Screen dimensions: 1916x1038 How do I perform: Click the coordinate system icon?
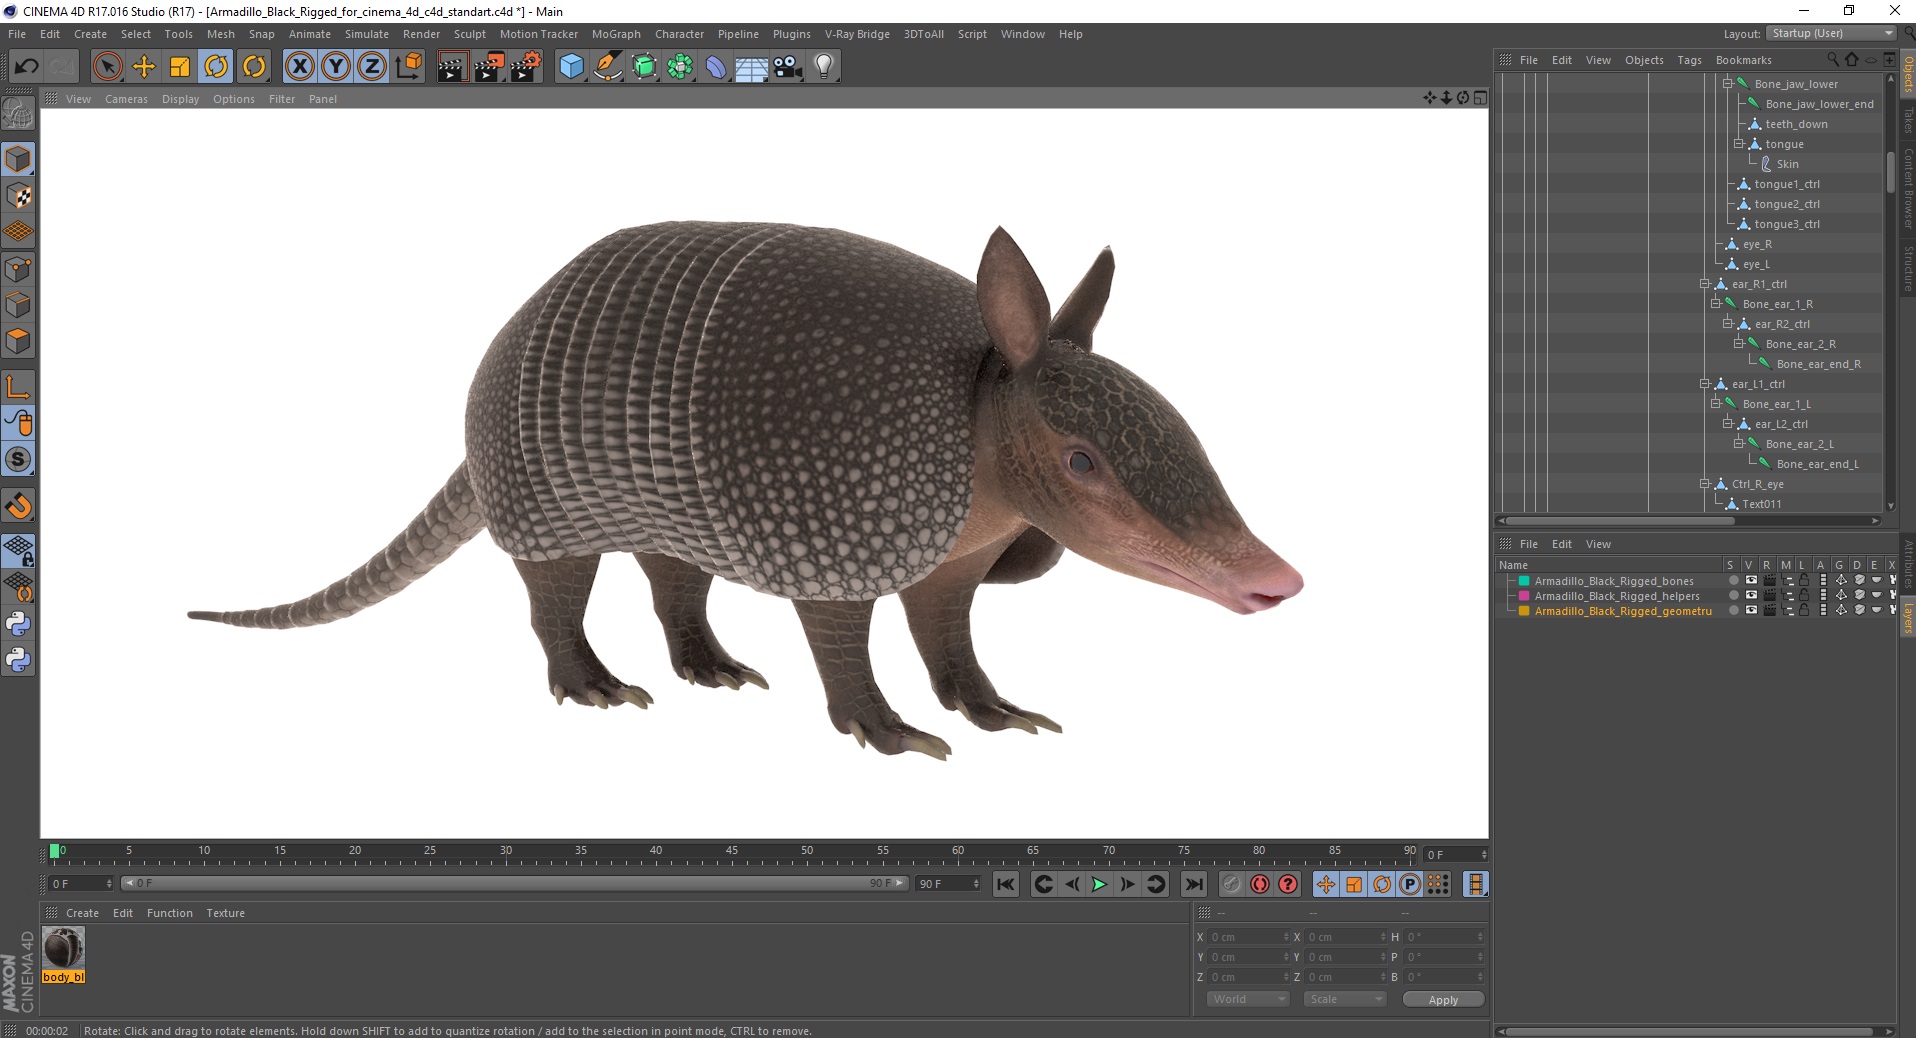tap(409, 67)
